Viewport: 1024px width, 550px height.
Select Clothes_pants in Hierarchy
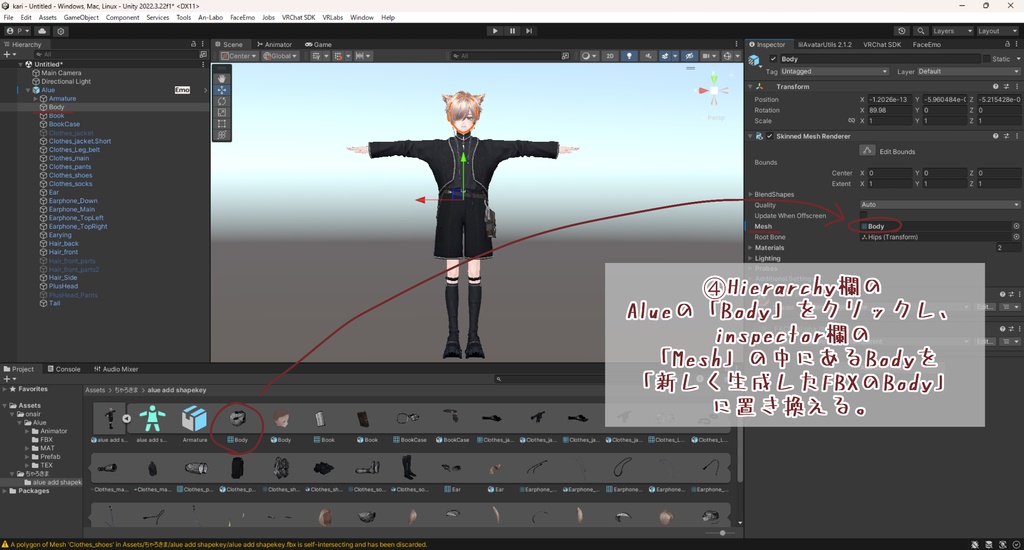pyautogui.click(x=70, y=167)
